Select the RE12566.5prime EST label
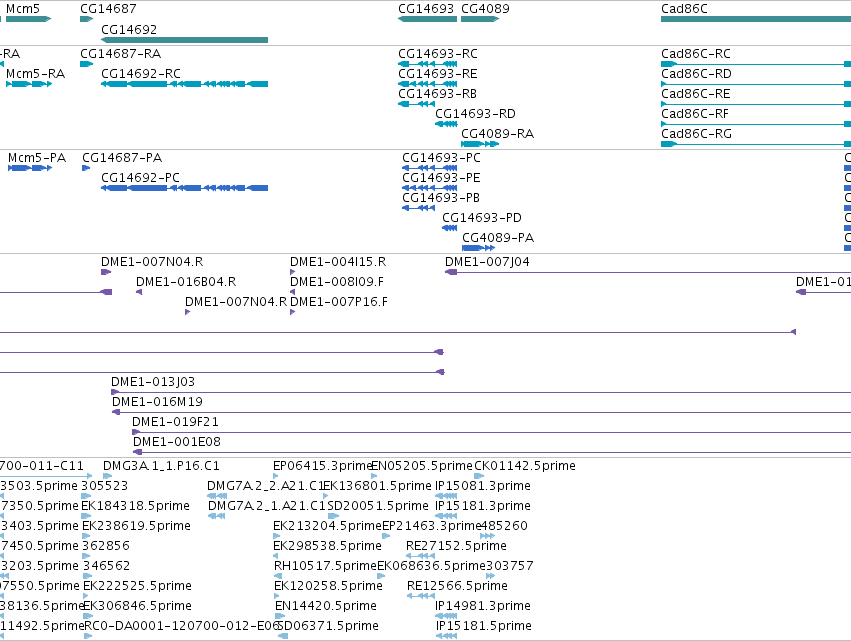Viewport: 851px width, 641px height. tap(458, 587)
